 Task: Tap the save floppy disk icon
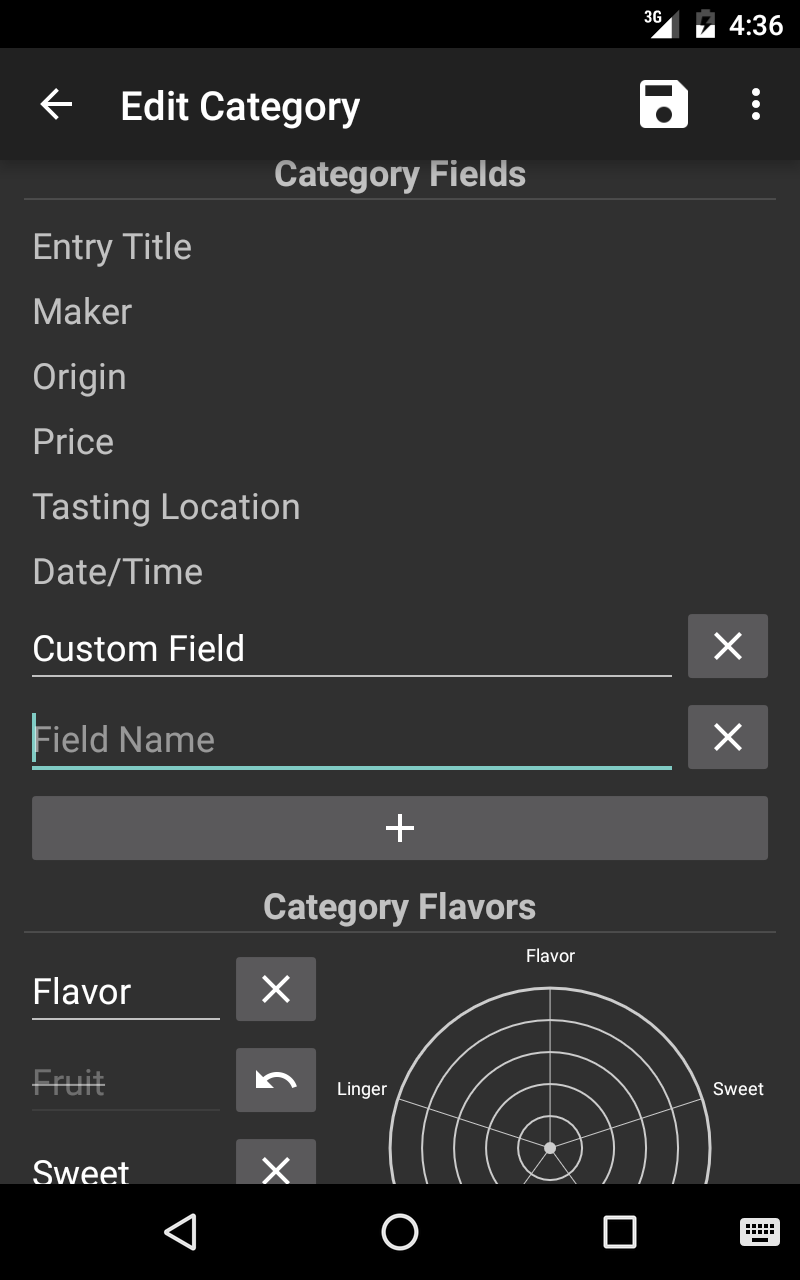click(664, 104)
